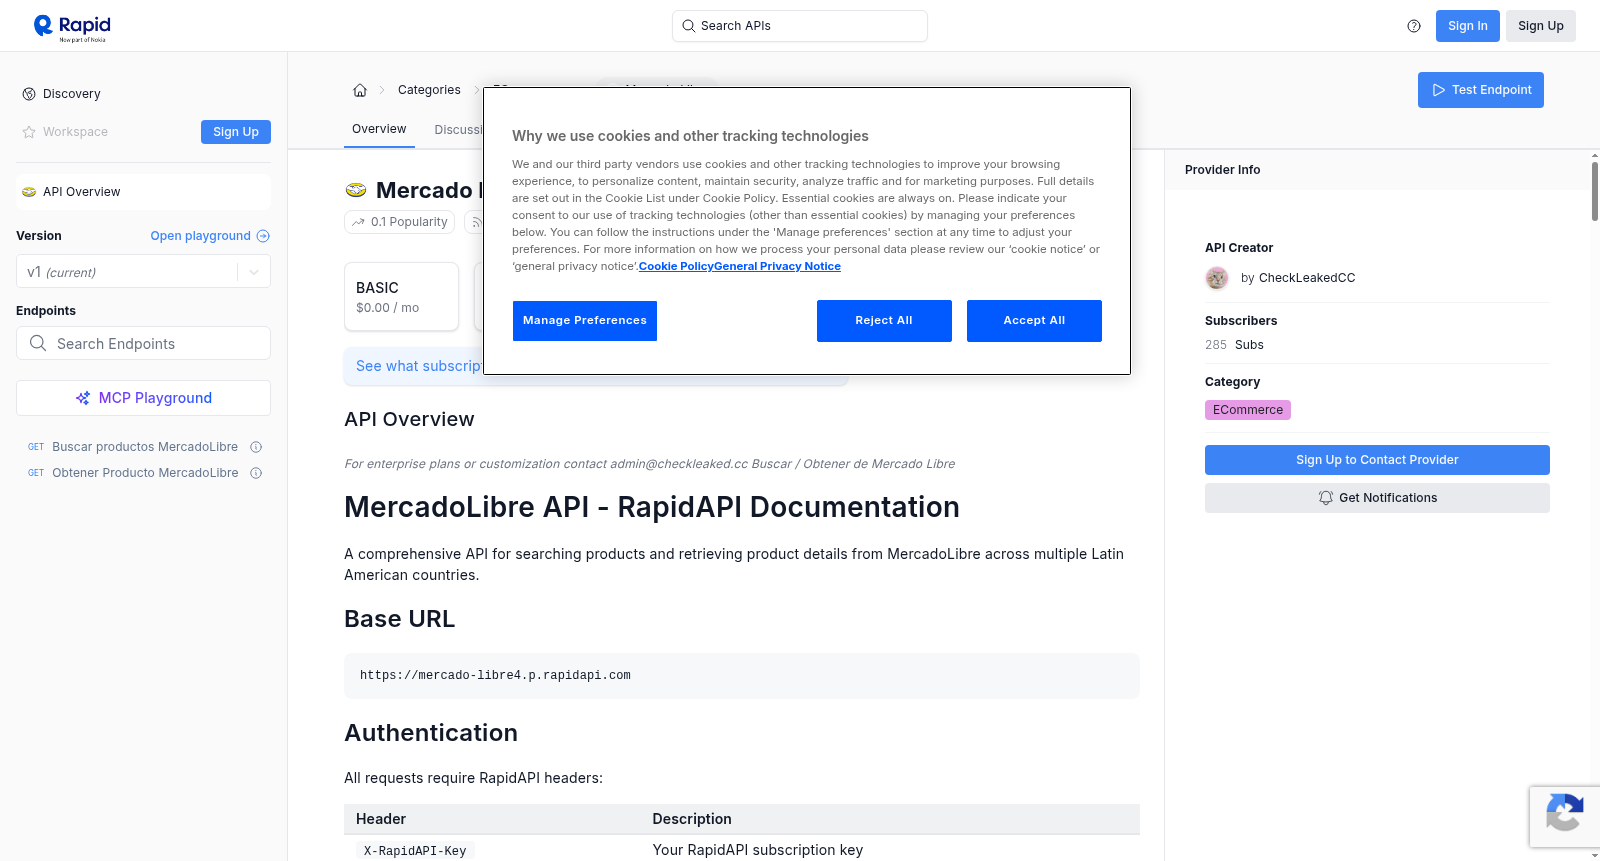1600x861 pixels.
Task: Click the Search Endpoints magnifier icon
Action: pyautogui.click(x=38, y=343)
